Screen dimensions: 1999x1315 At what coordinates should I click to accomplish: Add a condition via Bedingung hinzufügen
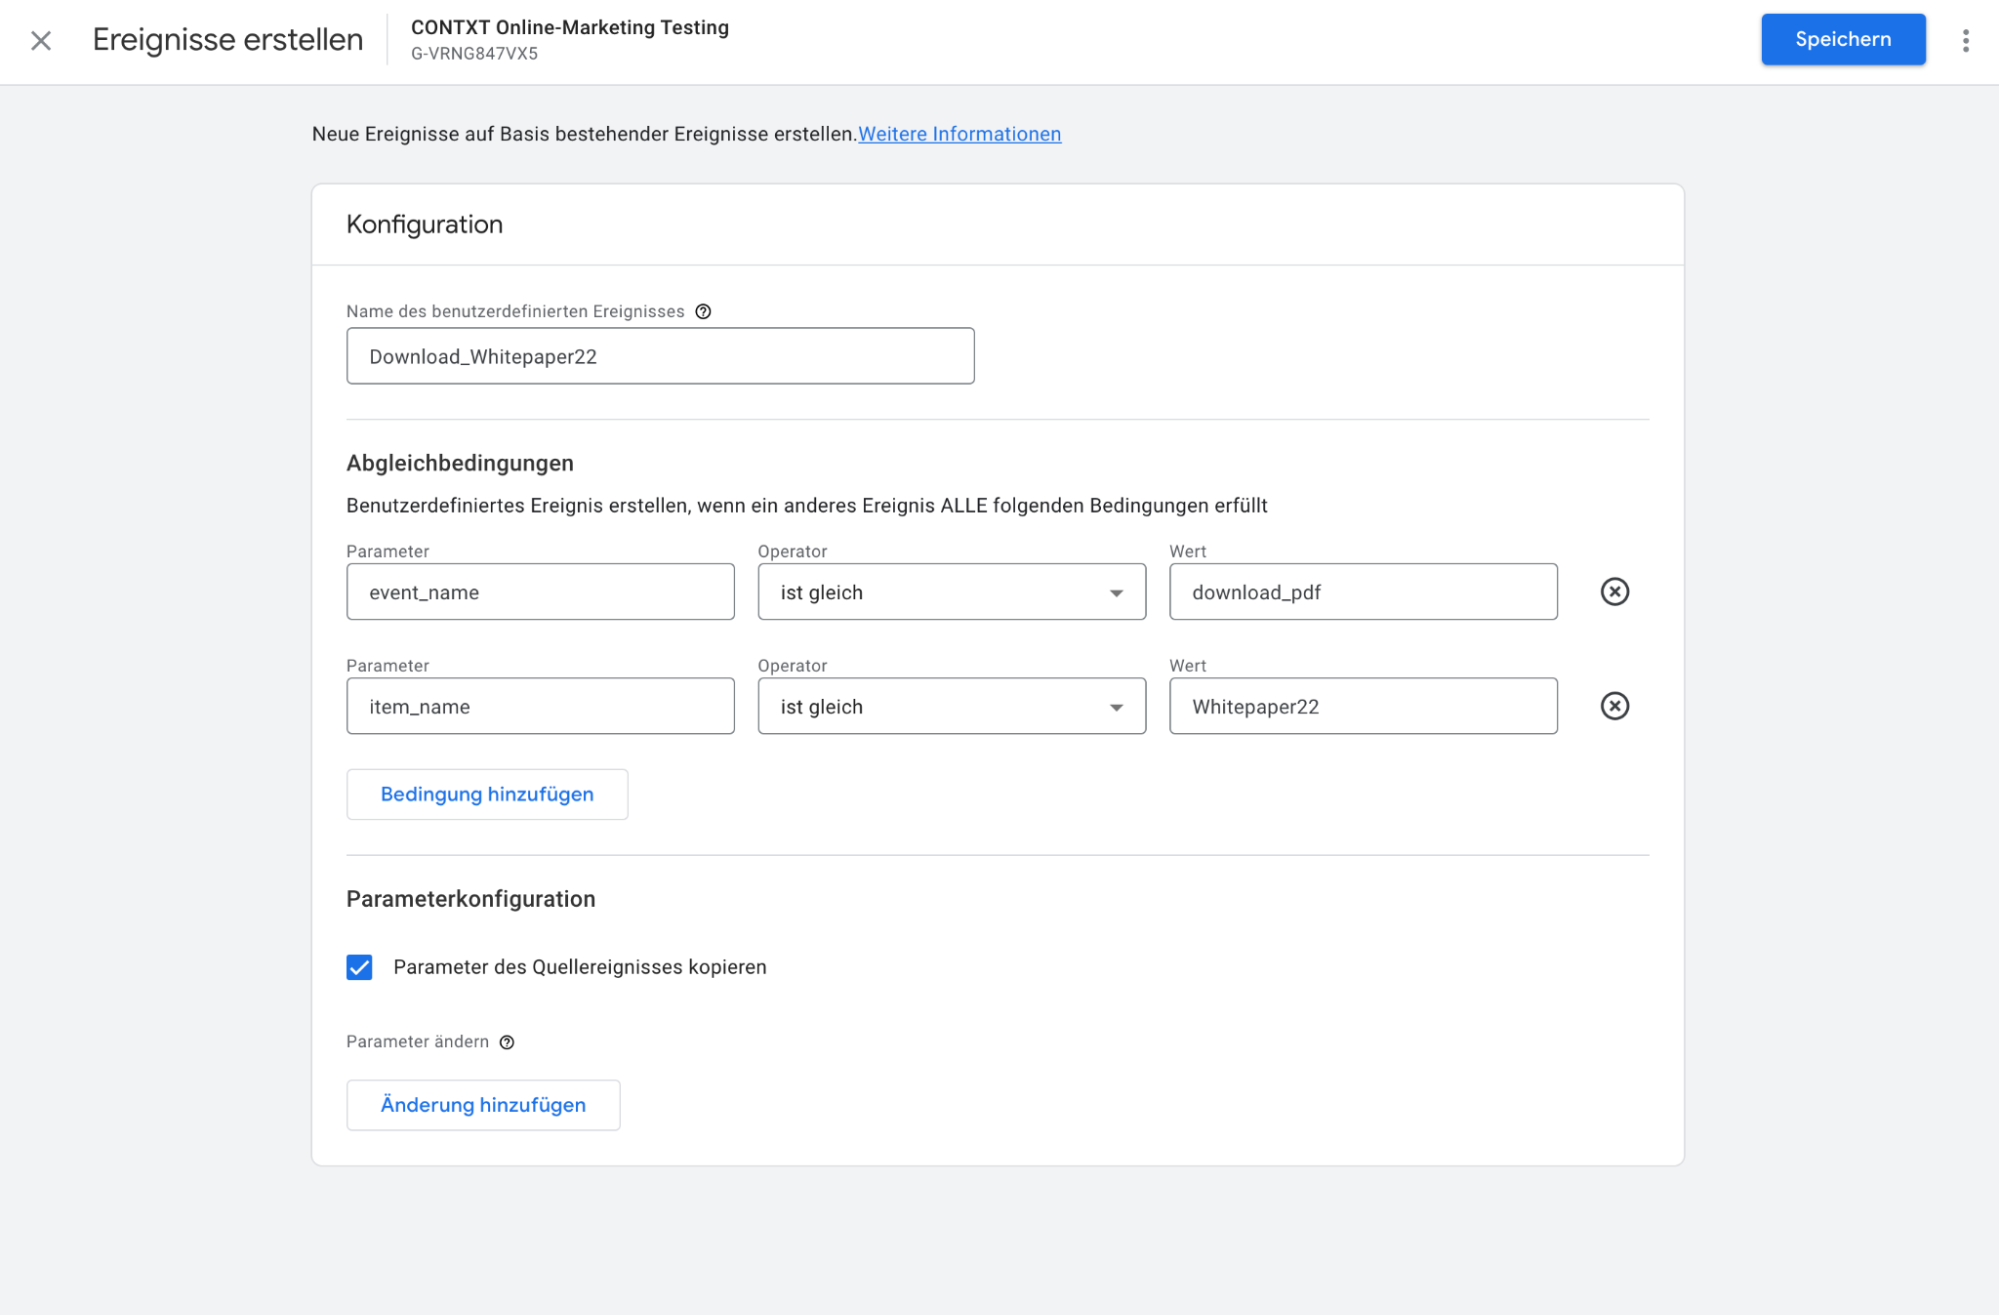pyautogui.click(x=487, y=794)
